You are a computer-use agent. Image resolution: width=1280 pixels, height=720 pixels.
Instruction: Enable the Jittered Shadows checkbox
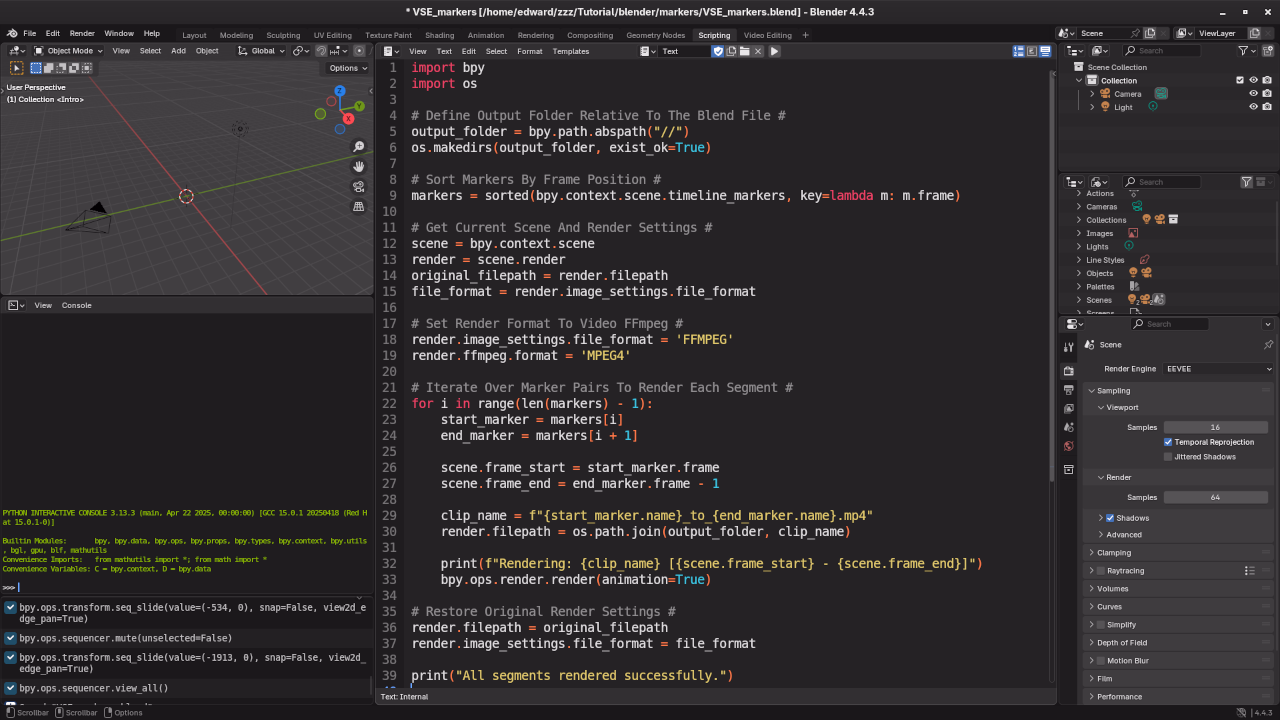click(x=1168, y=457)
